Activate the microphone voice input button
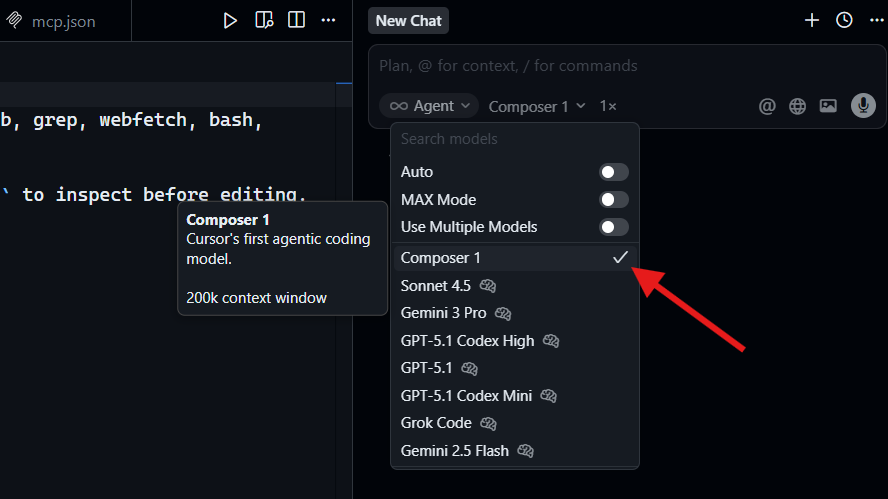 point(863,106)
